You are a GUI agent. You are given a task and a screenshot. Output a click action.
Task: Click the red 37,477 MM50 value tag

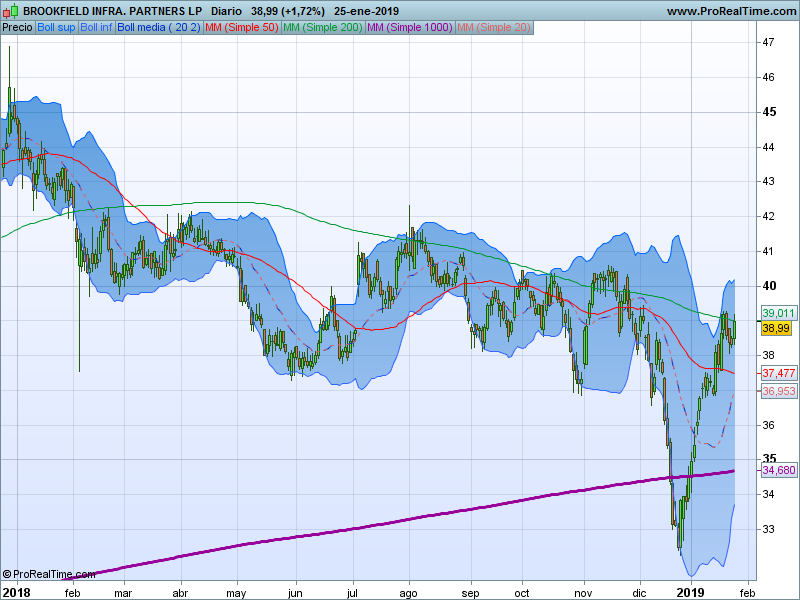tap(779, 373)
